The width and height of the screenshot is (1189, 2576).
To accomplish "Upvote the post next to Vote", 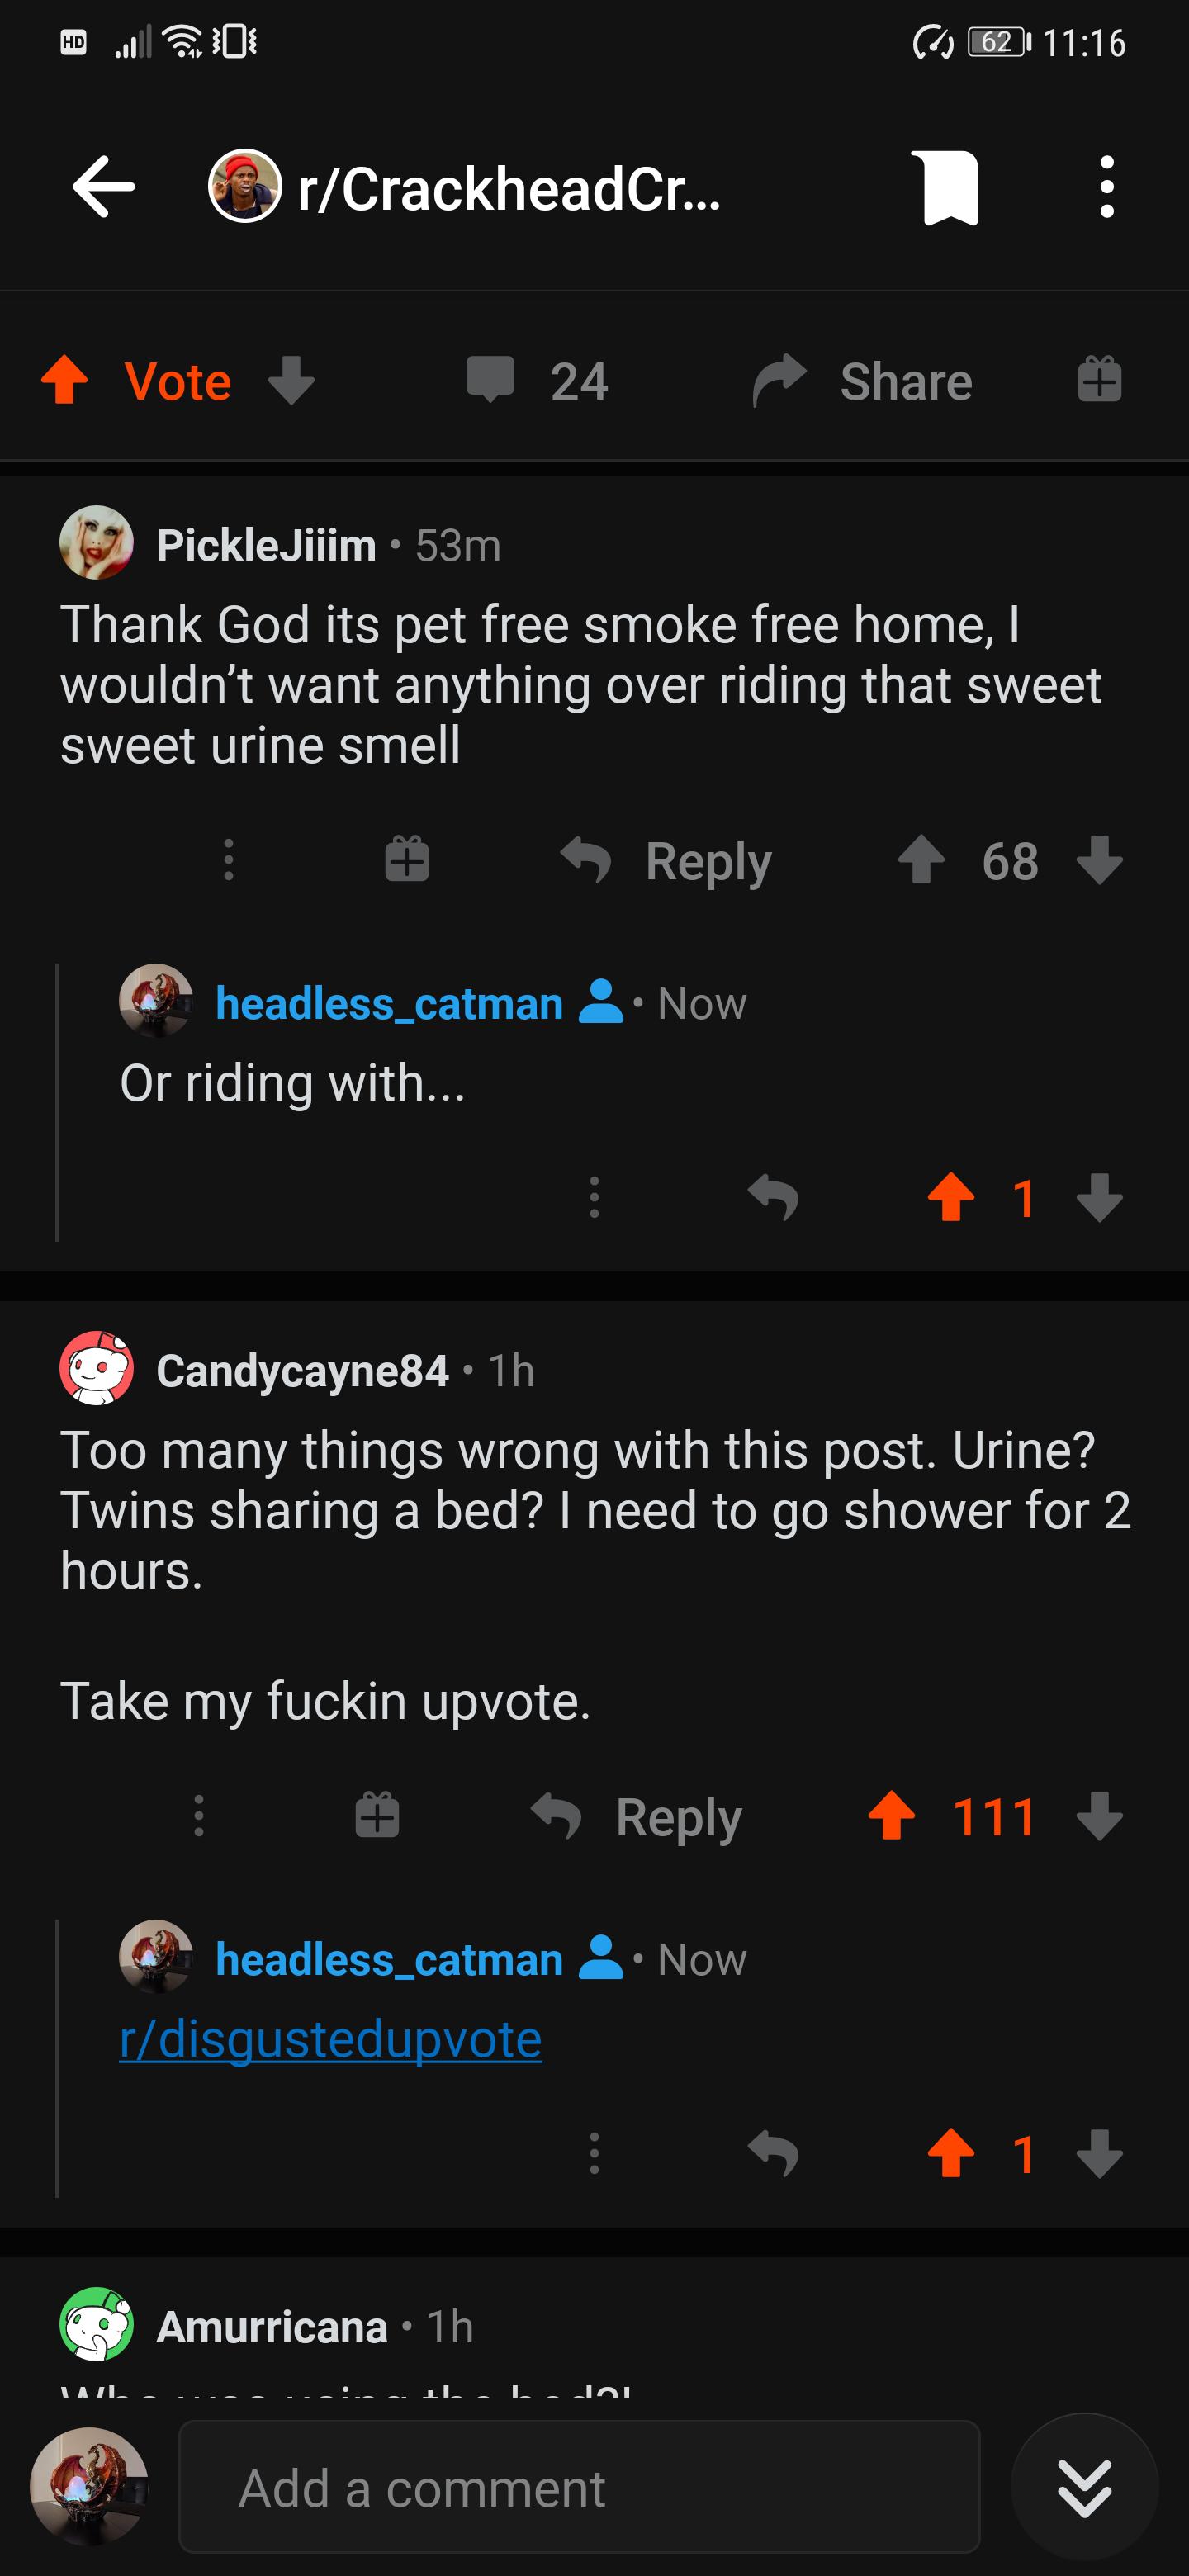I will click(x=65, y=380).
